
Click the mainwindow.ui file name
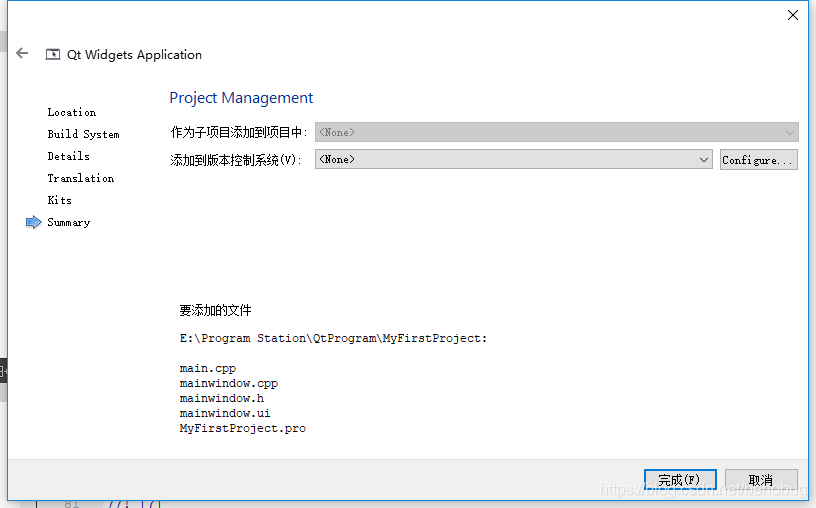pos(225,413)
